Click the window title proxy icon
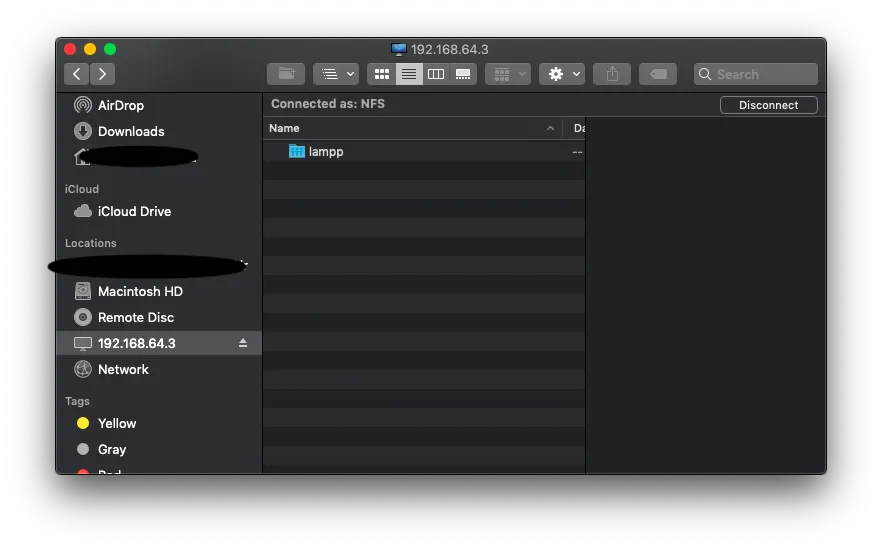This screenshot has height=548, width=882. (398, 50)
